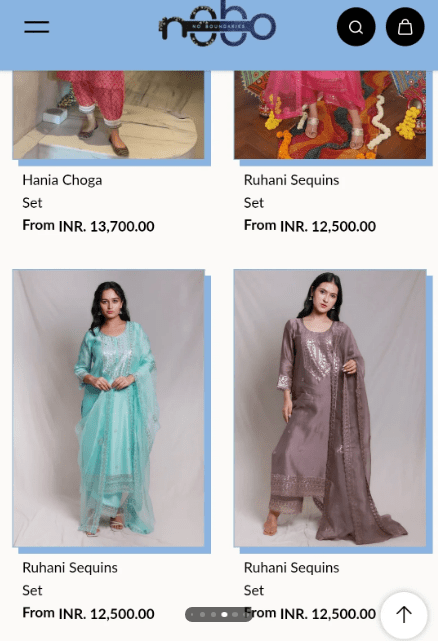Open Ruhani Sequins Set title under pink outfit
The height and width of the screenshot is (641, 438).
[x=291, y=191]
